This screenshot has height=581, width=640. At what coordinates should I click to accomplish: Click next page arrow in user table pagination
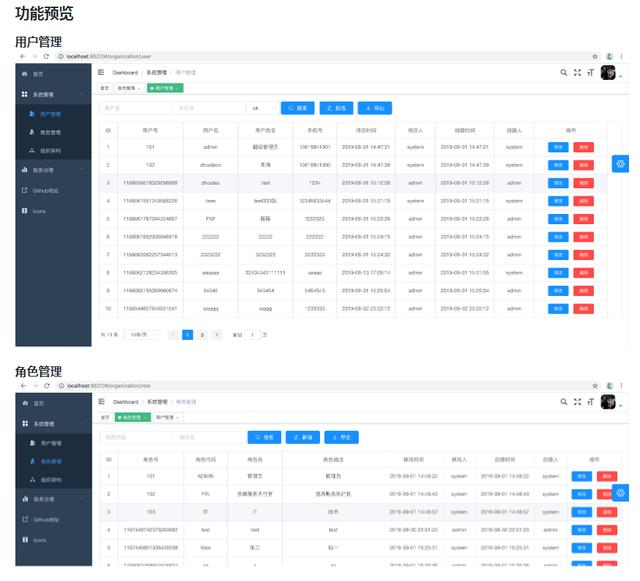tap(217, 335)
